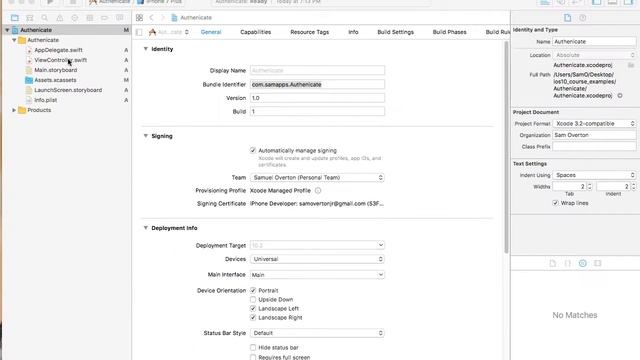The image size is (640, 360).
Task: Collapse the Signing section
Action: click(146, 136)
